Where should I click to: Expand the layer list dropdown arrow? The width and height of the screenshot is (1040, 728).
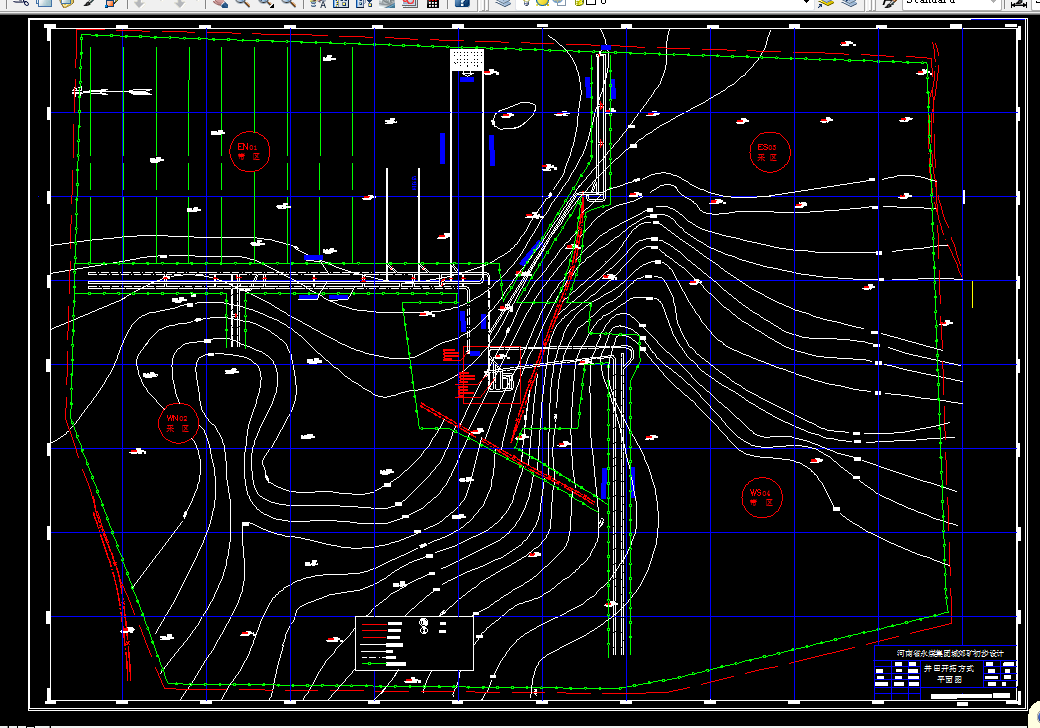(806, 3)
